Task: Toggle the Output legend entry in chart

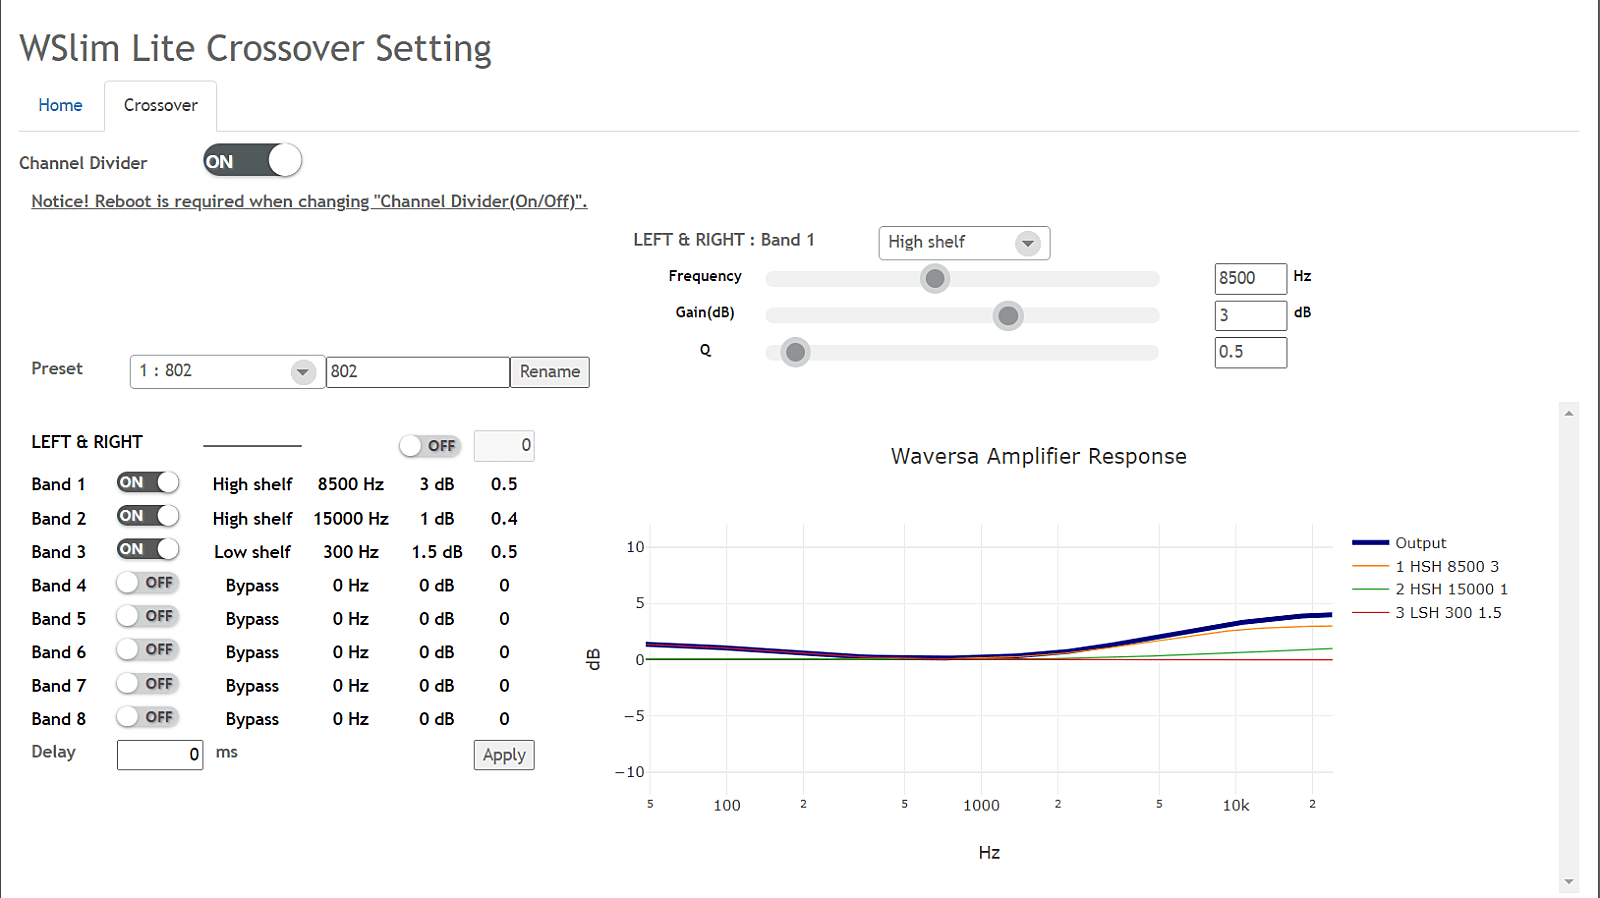Action: pyautogui.click(x=1400, y=543)
